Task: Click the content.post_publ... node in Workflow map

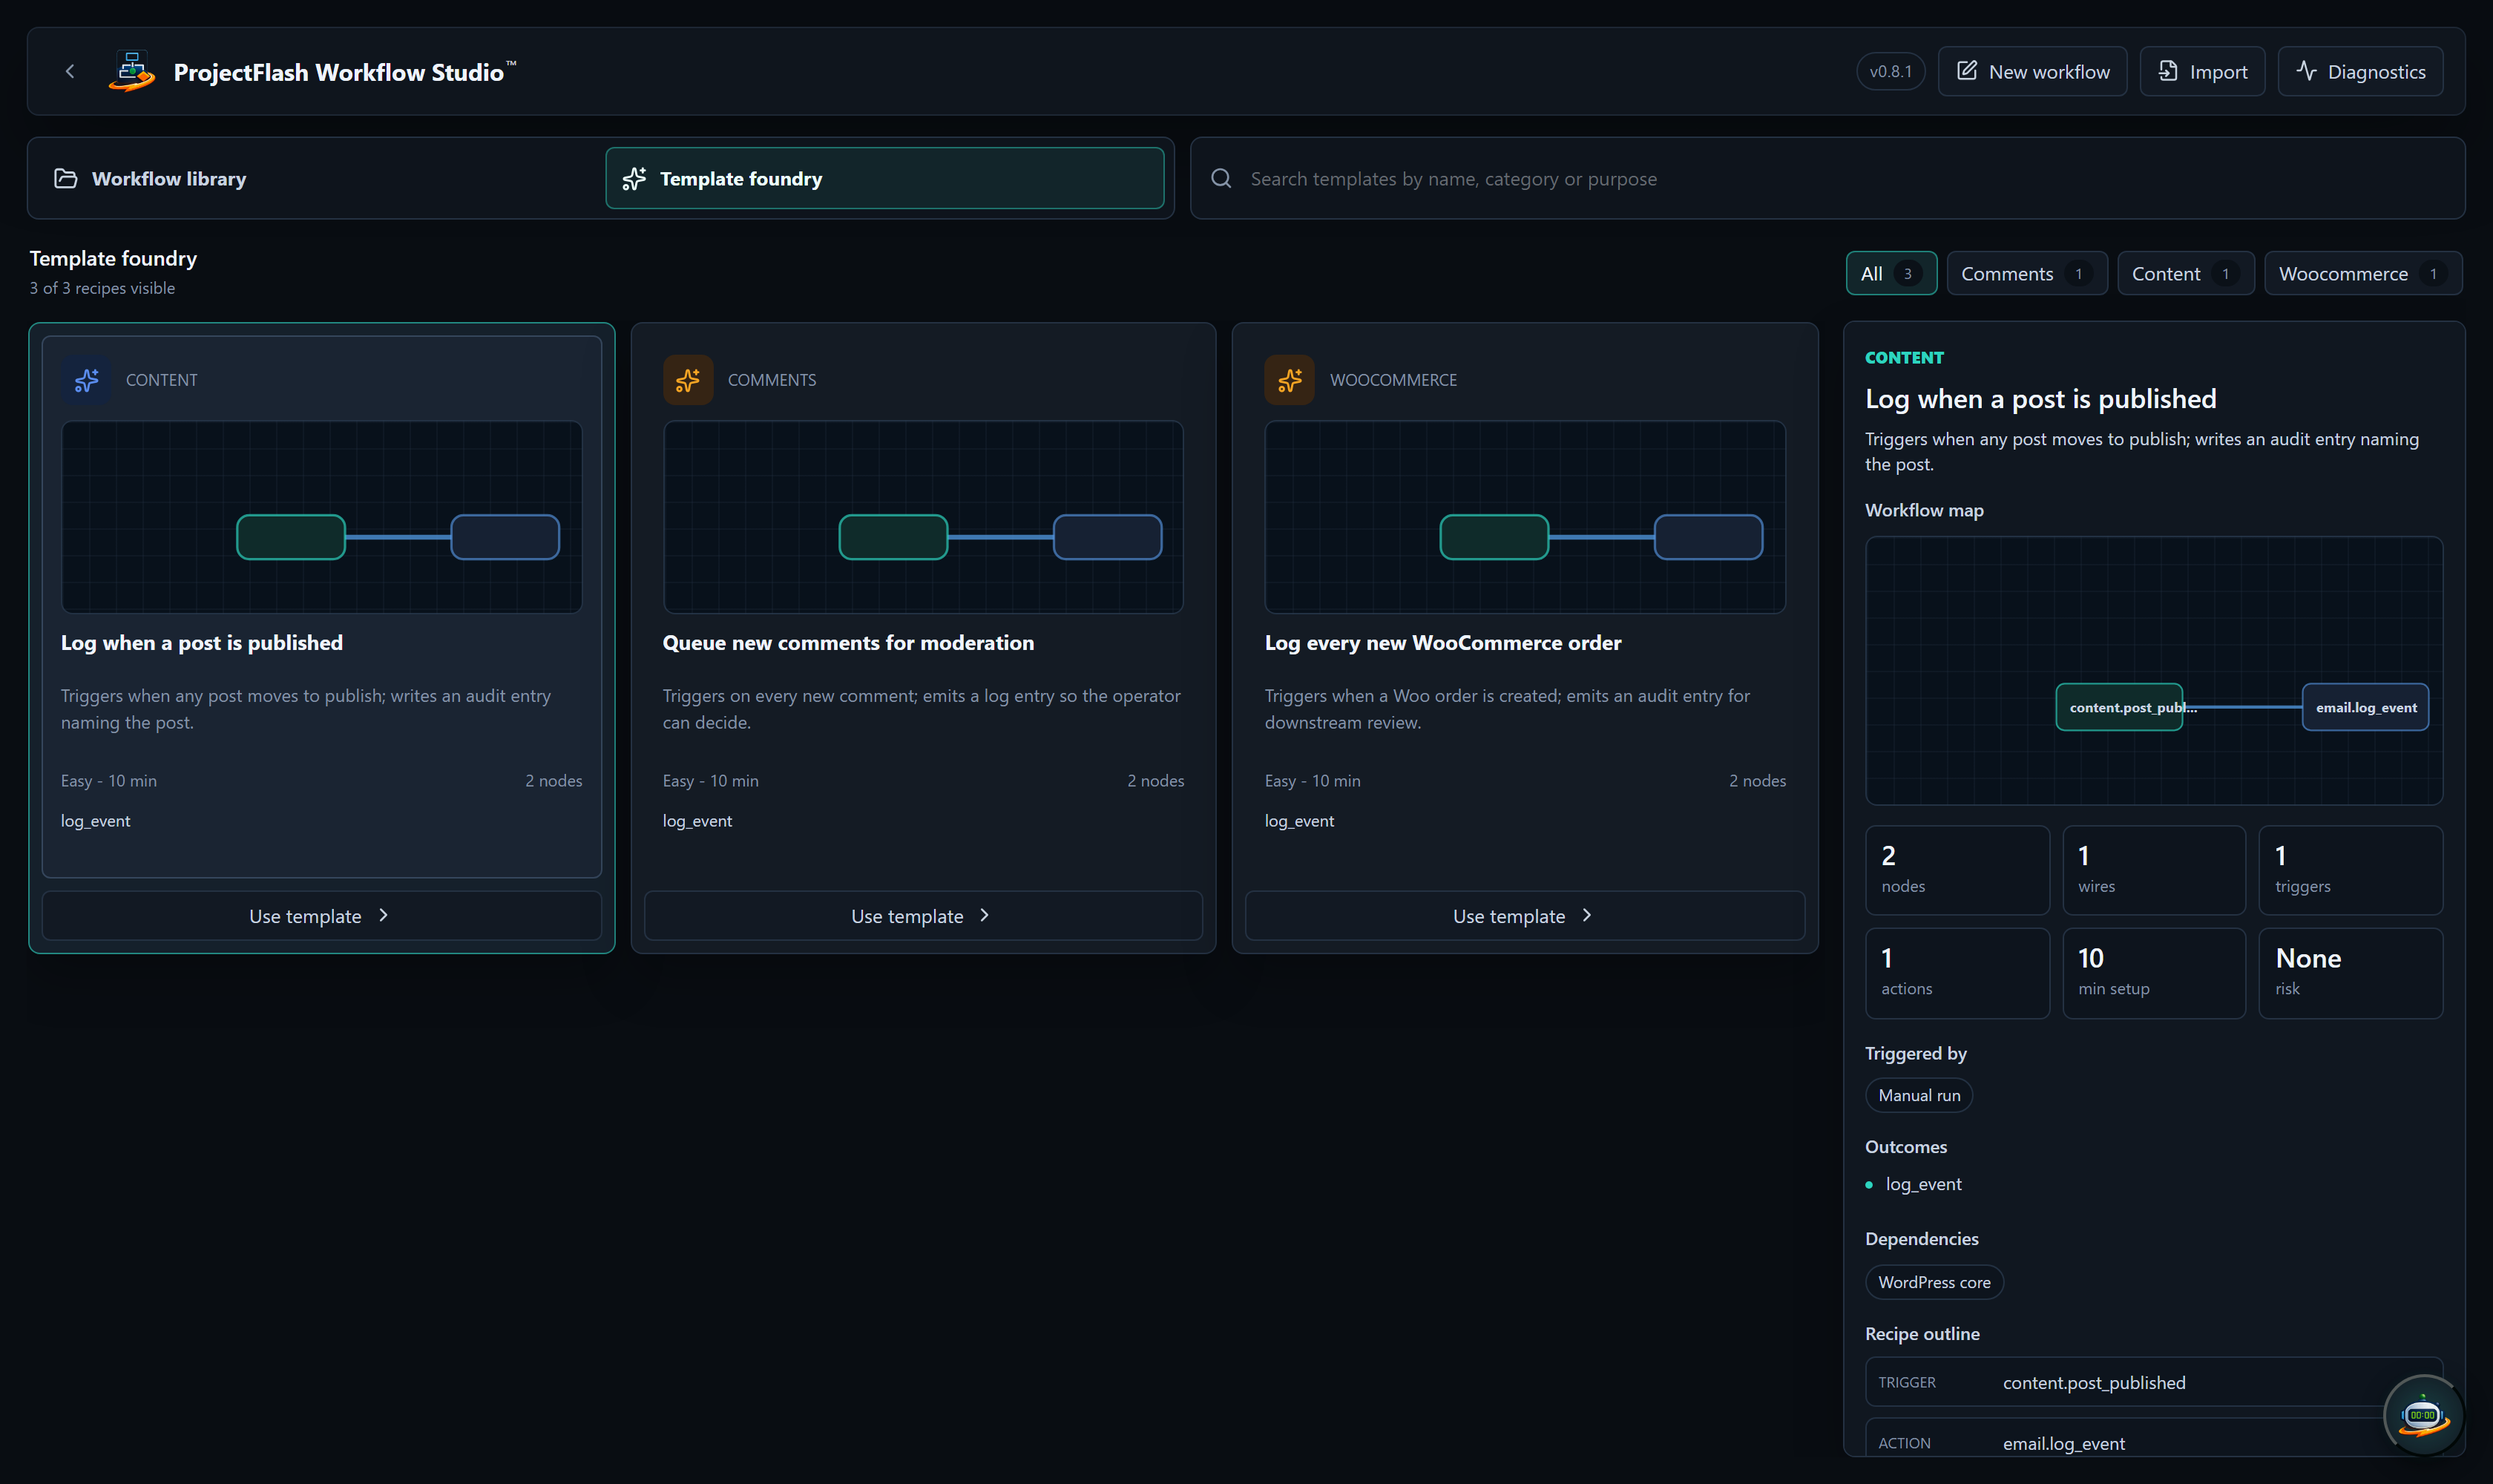Action: pyautogui.click(x=2119, y=707)
